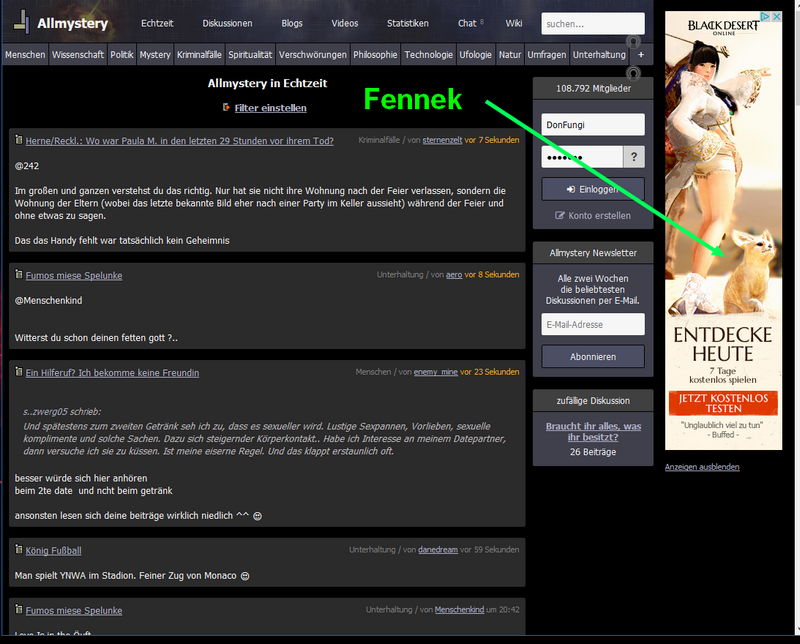Click thread icon of Fumos miese Spelunke by Menschenkind

click(x=19, y=609)
